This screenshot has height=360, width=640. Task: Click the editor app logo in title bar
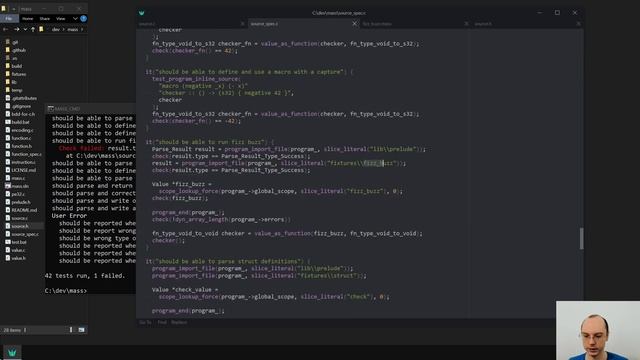142,13
